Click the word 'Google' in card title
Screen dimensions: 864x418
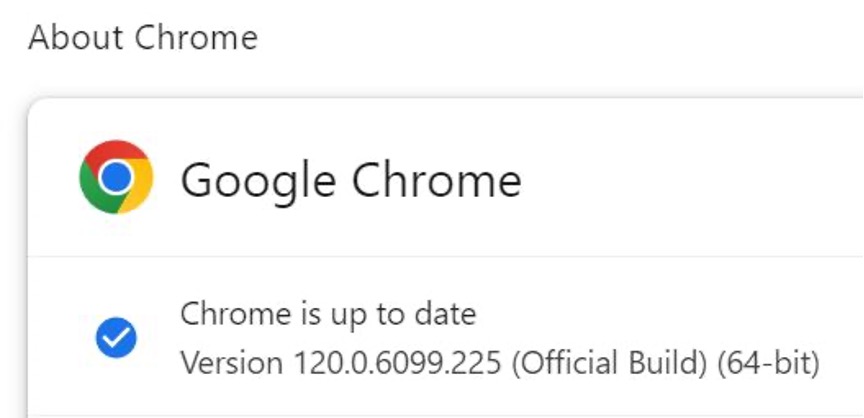[x=257, y=181]
